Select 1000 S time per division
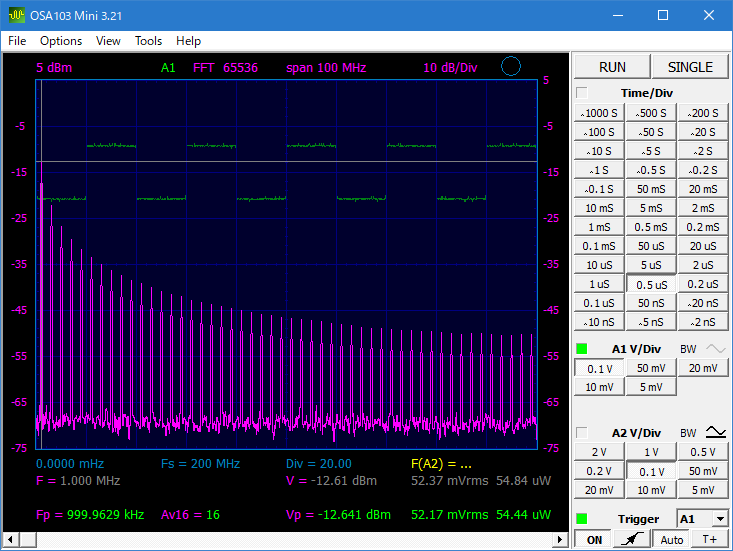The width and height of the screenshot is (733, 551). point(599,113)
